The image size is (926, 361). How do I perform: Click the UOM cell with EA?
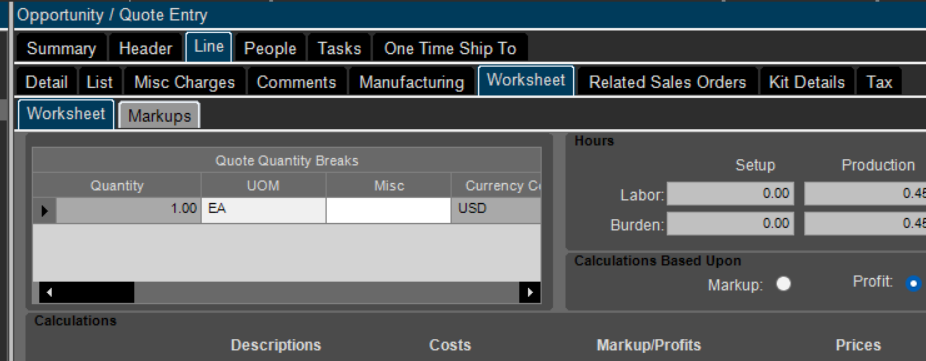[263, 210]
